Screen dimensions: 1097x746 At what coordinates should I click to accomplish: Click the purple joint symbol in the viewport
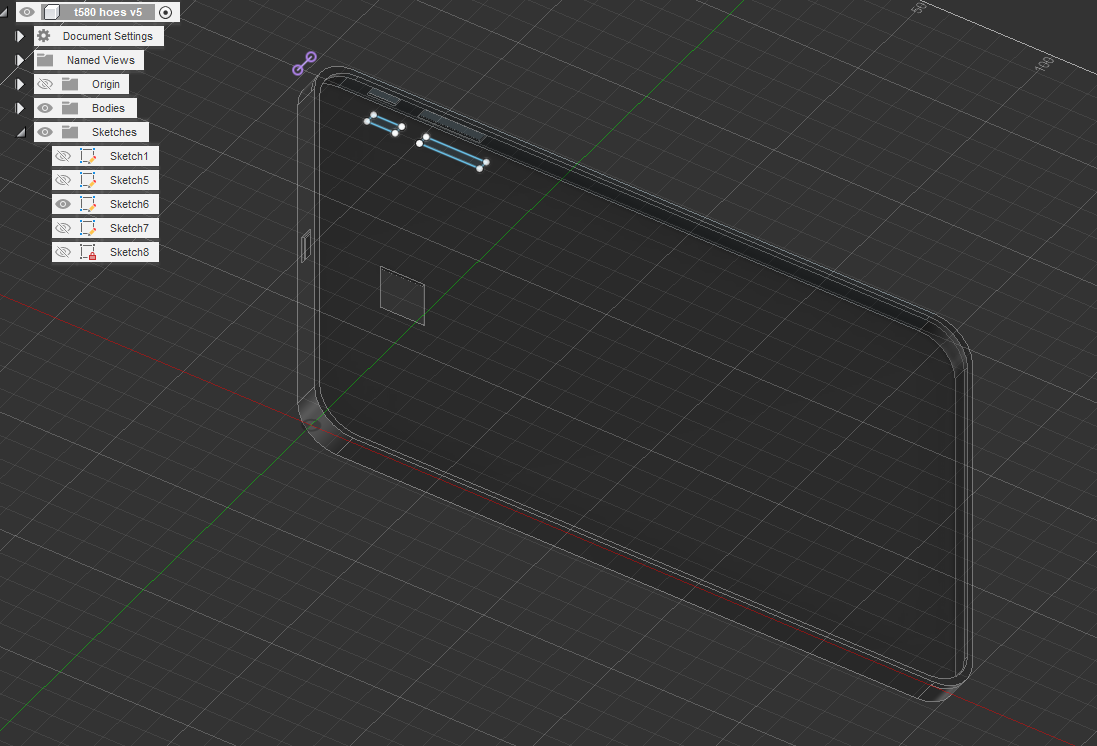pos(304,64)
